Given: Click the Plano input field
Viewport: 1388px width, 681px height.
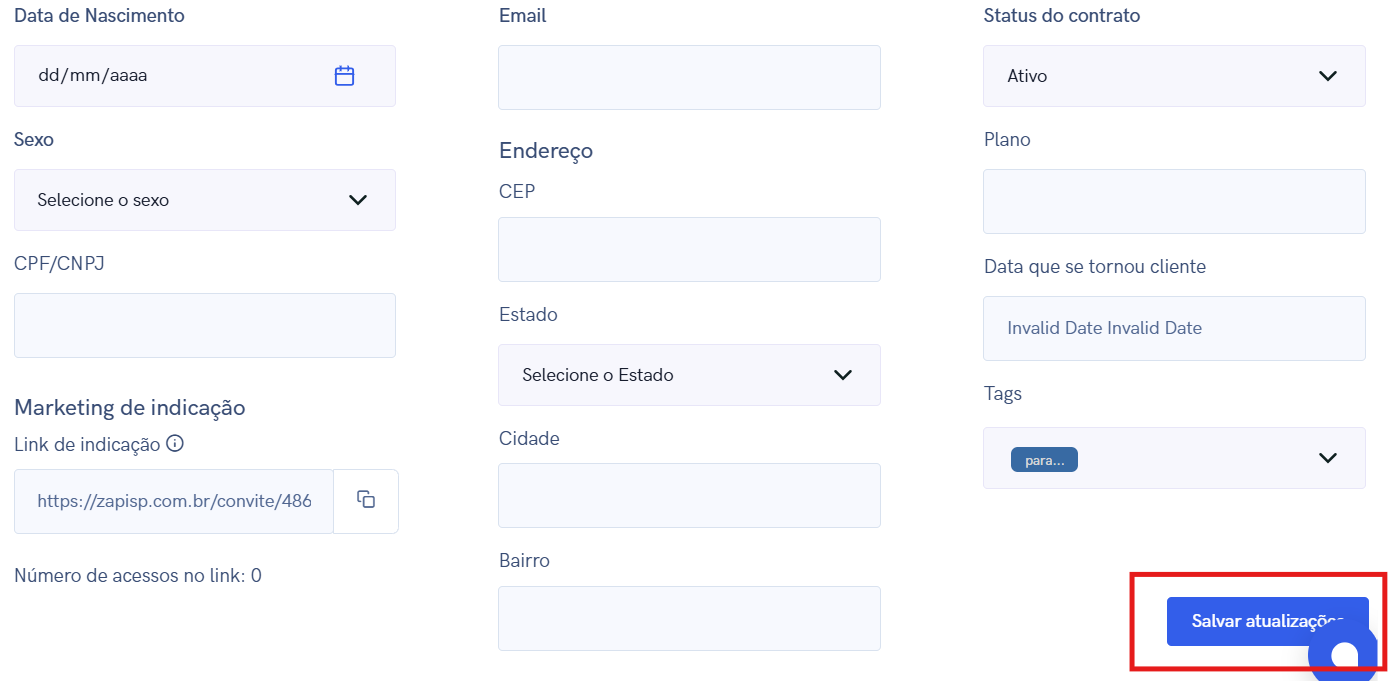Looking at the screenshot, I should tap(1174, 201).
